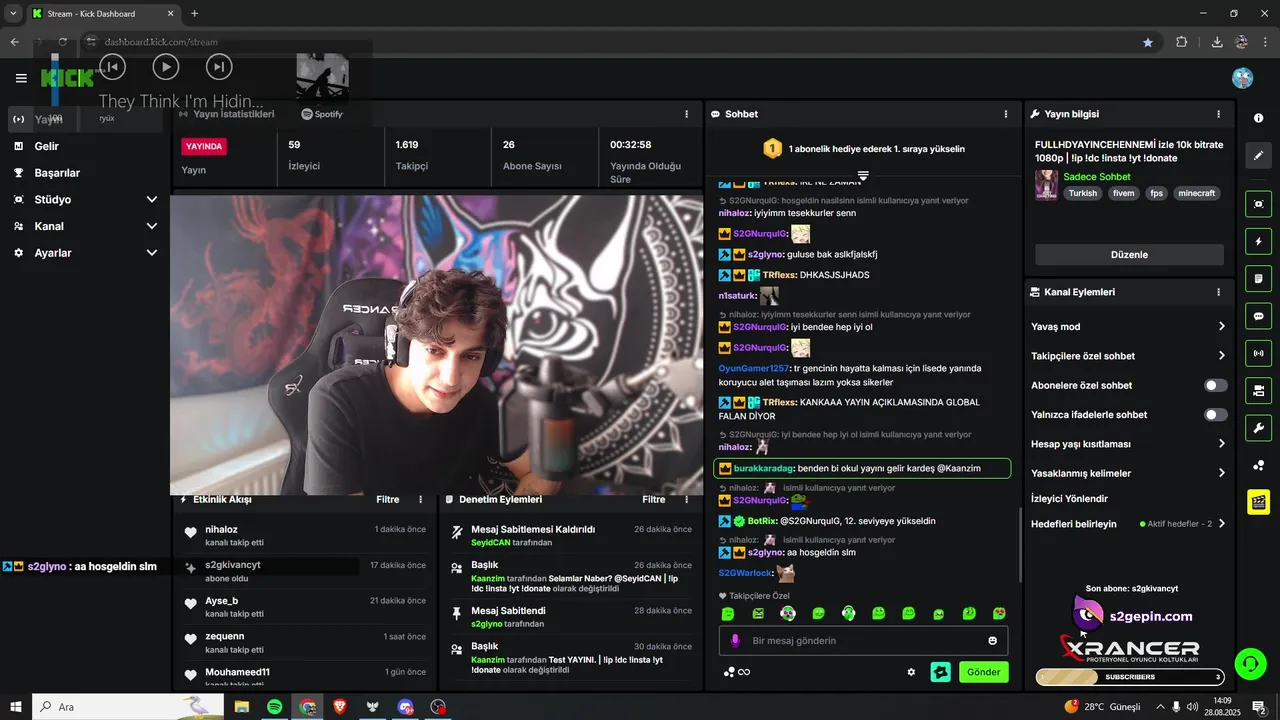Open Filtre in Denetim Eylemleri panel
Viewport: 1280px width, 720px height.
coord(653,499)
